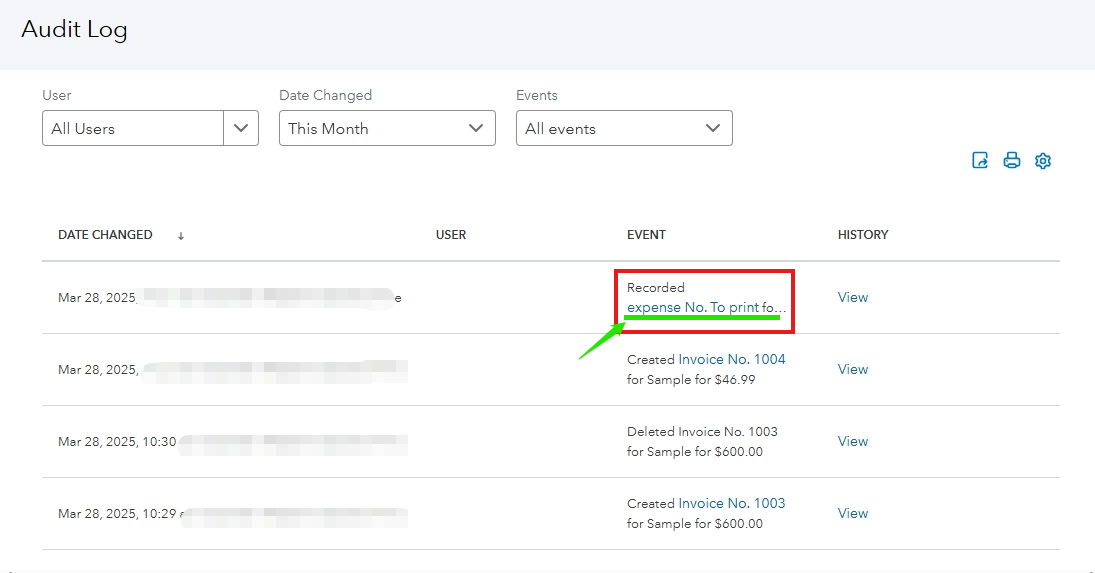Open the recorded expense No. link
The height and width of the screenshot is (573, 1095).
point(705,307)
